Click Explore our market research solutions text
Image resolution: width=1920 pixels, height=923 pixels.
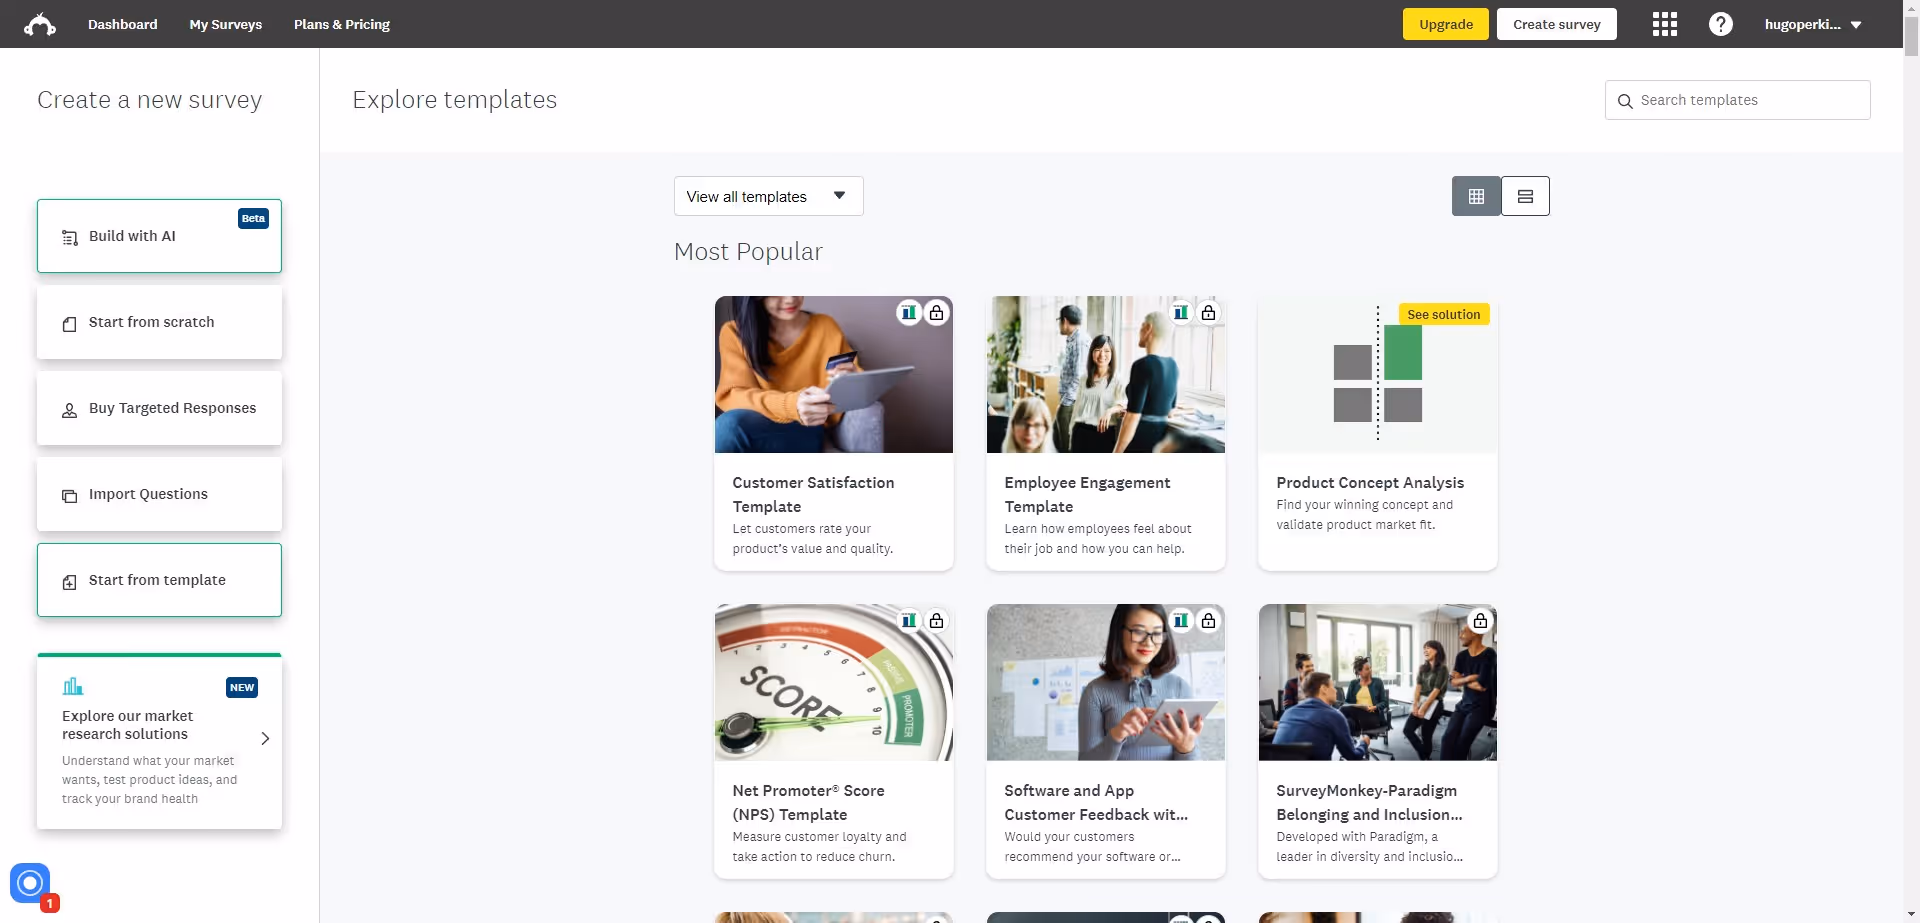coord(127,725)
